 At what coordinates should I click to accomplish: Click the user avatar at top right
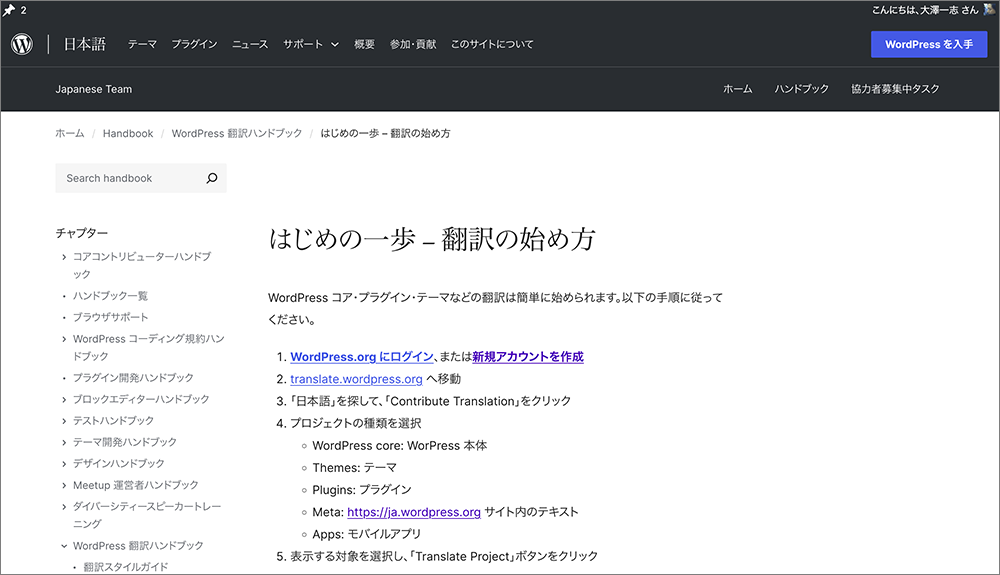pos(989,9)
